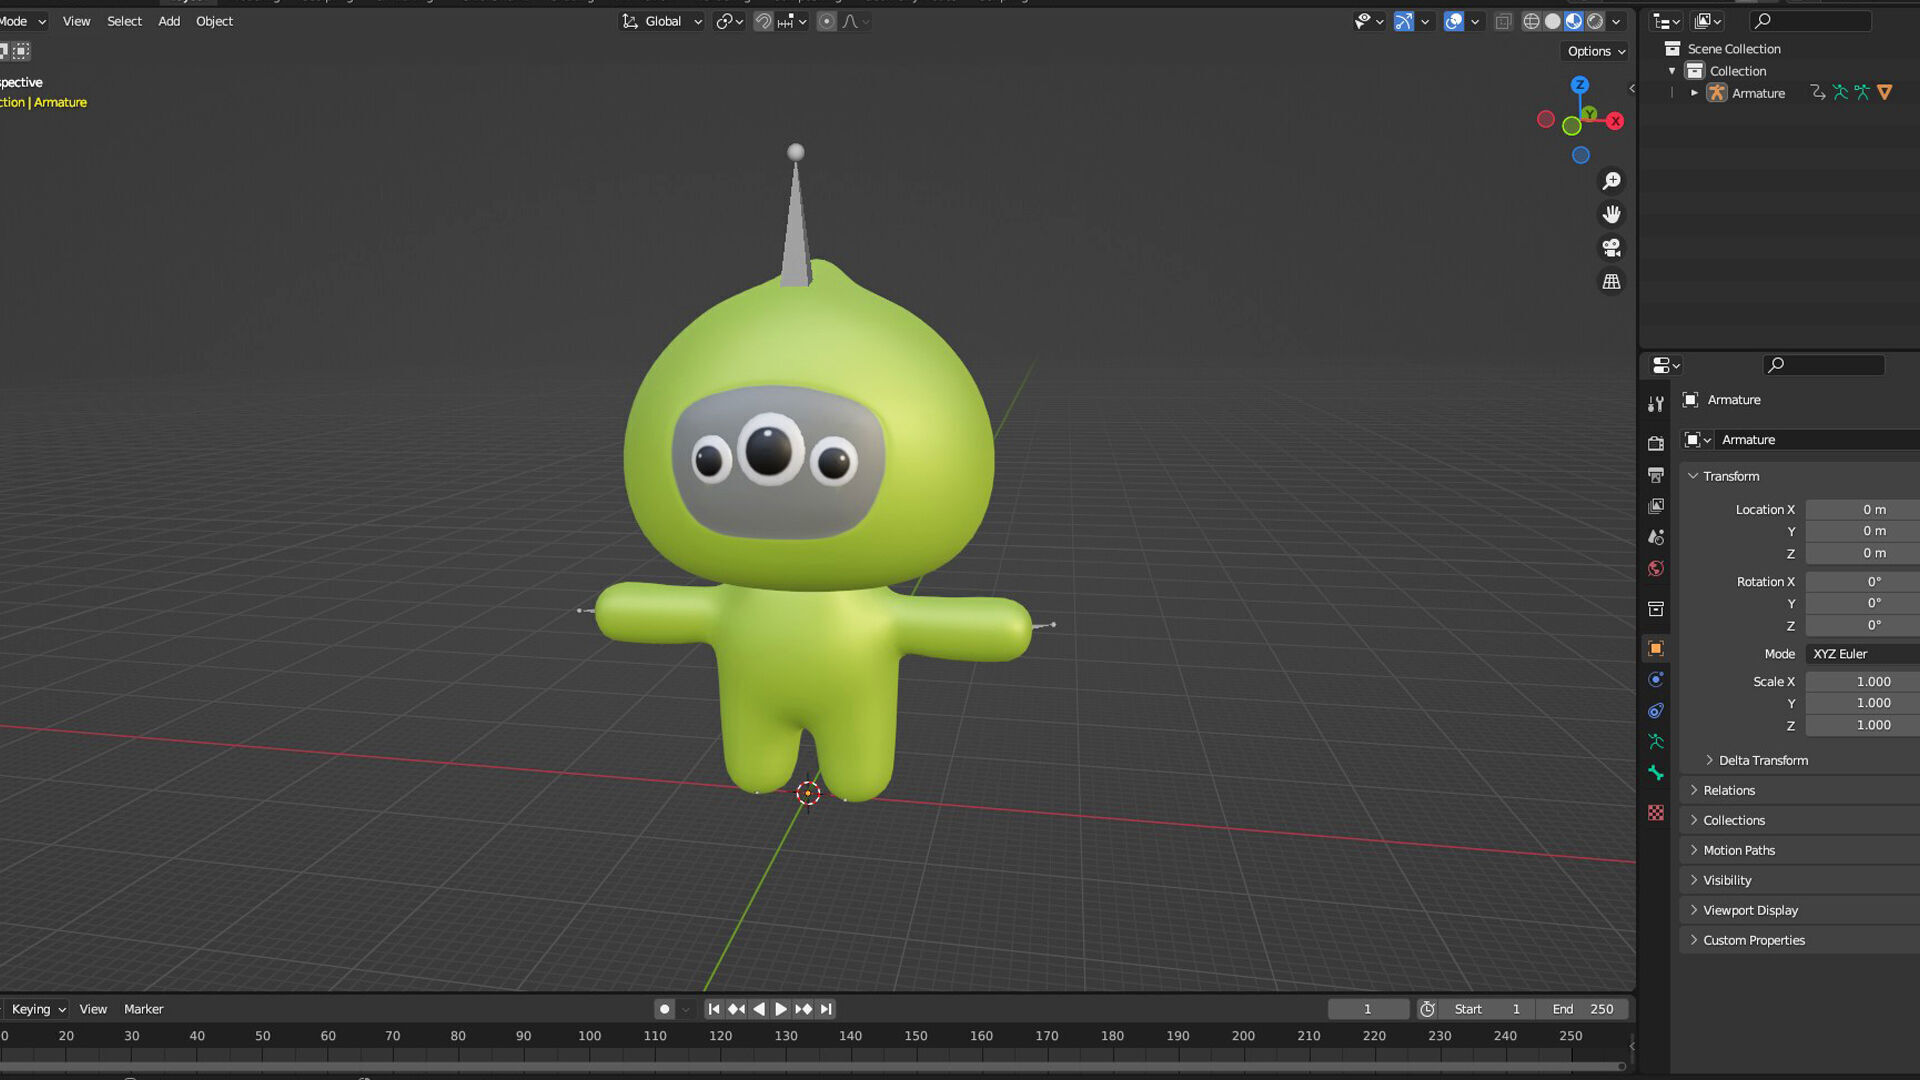The width and height of the screenshot is (1920, 1080).
Task: Click the use current frame clock icon
Action: (1427, 1009)
